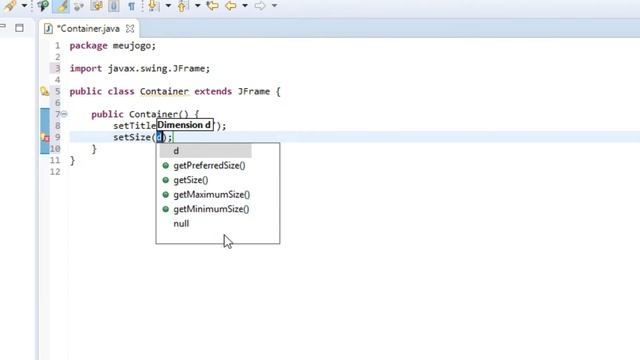
Task: Click the underlined 'Container' class name
Action: click(164, 91)
